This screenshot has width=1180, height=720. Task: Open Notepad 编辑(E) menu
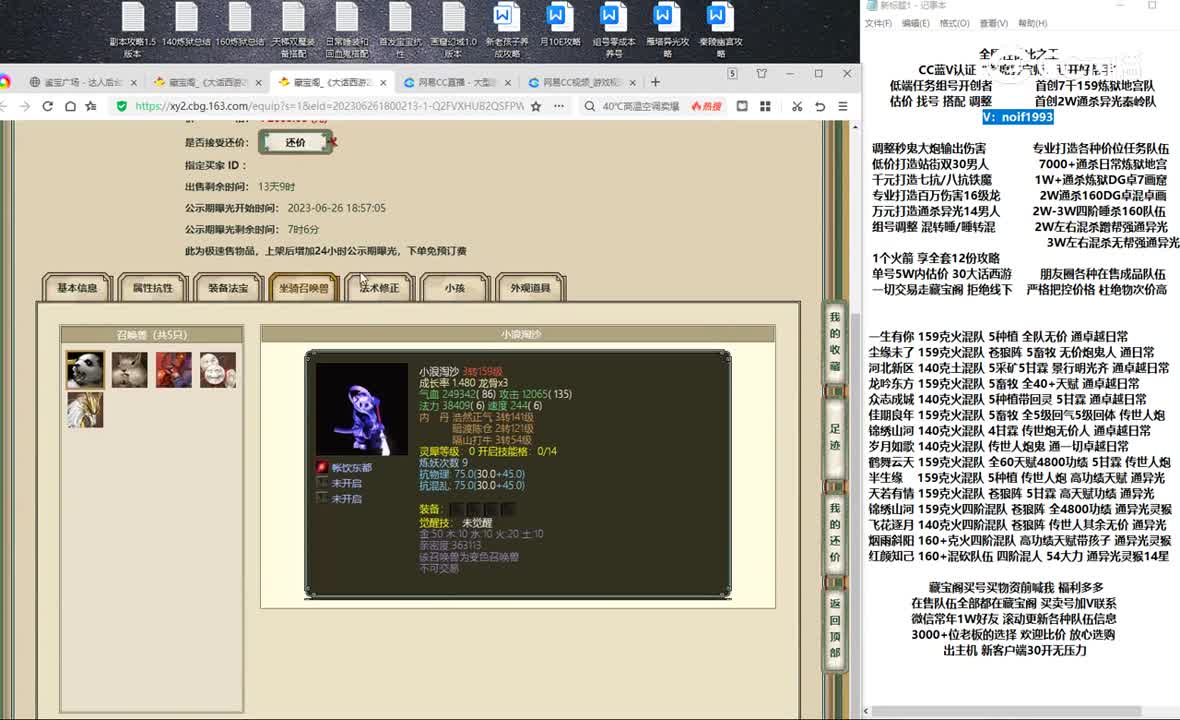[x=915, y=23]
